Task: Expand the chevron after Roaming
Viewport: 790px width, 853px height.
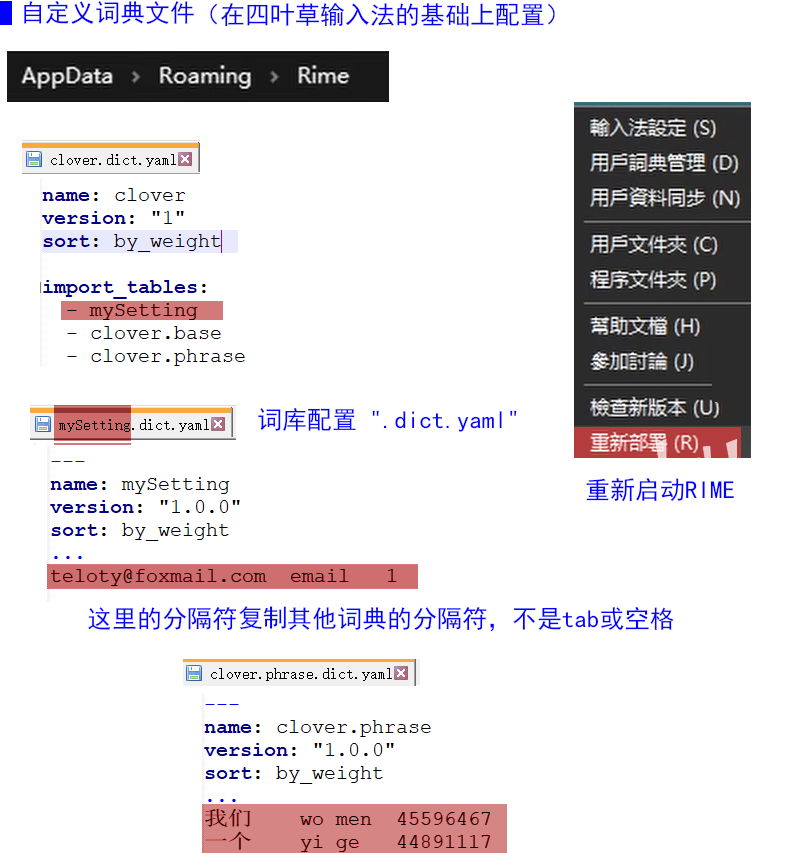Action: click(275, 77)
